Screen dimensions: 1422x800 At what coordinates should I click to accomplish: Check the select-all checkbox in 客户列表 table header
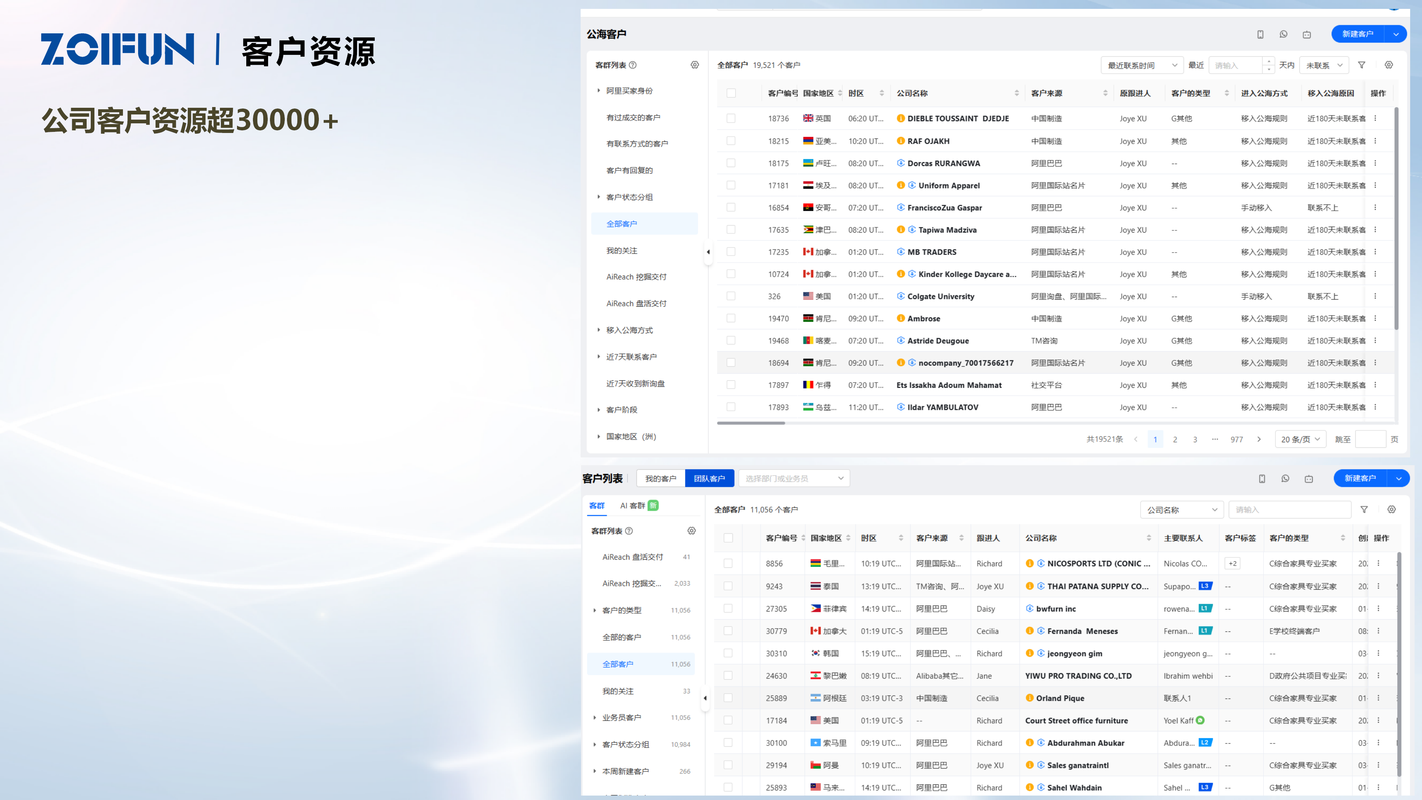click(728, 538)
